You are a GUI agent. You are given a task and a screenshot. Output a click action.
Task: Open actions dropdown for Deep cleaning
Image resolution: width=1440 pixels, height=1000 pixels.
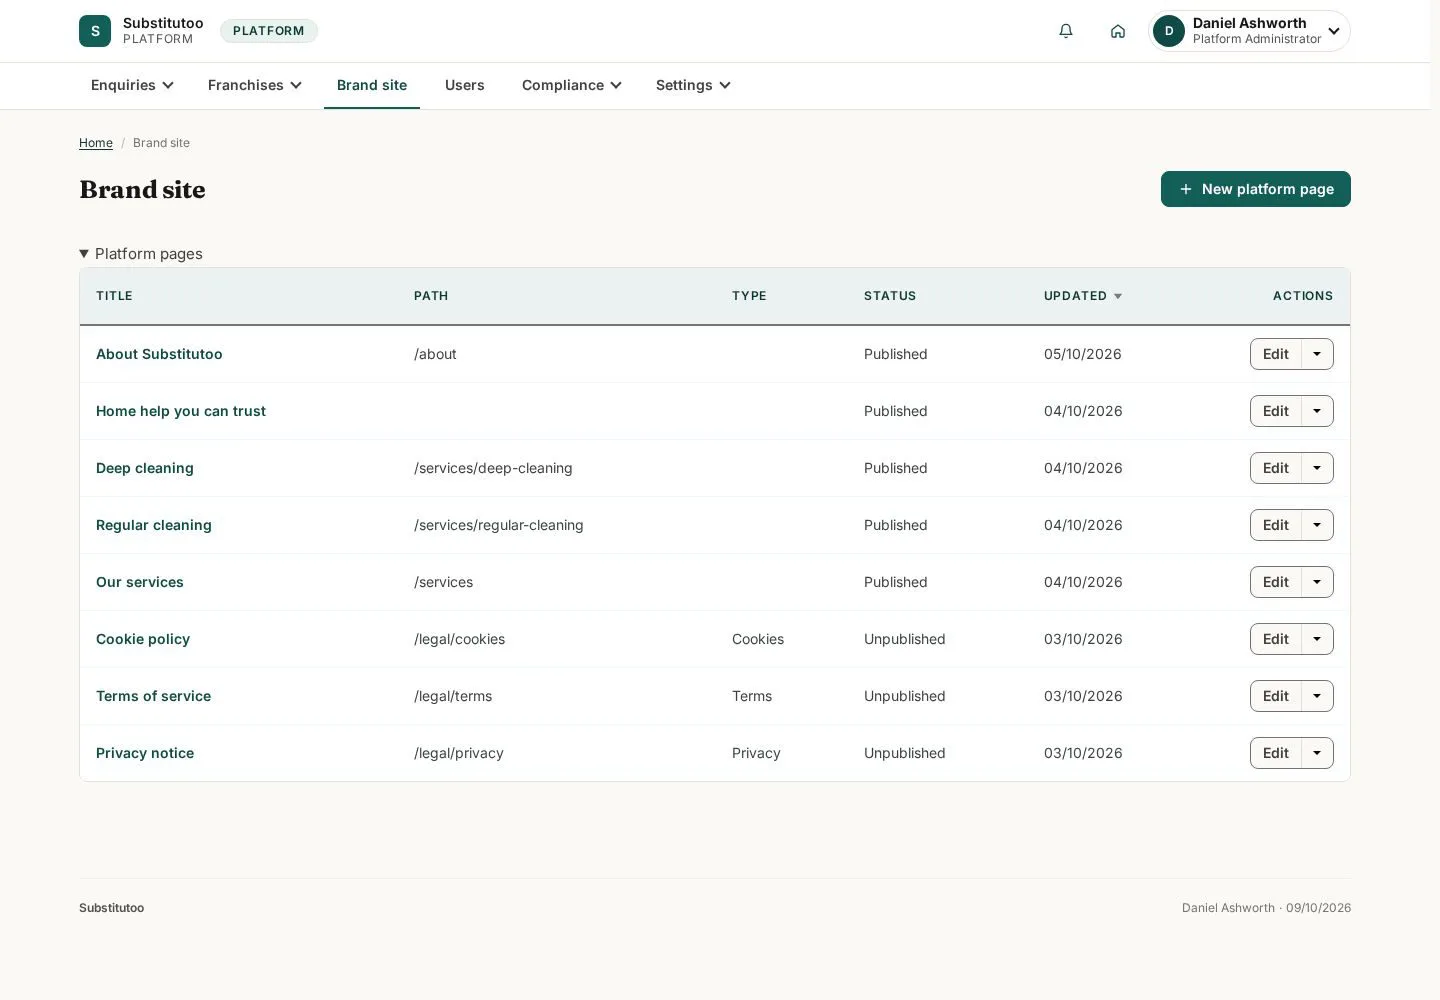(1317, 468)
